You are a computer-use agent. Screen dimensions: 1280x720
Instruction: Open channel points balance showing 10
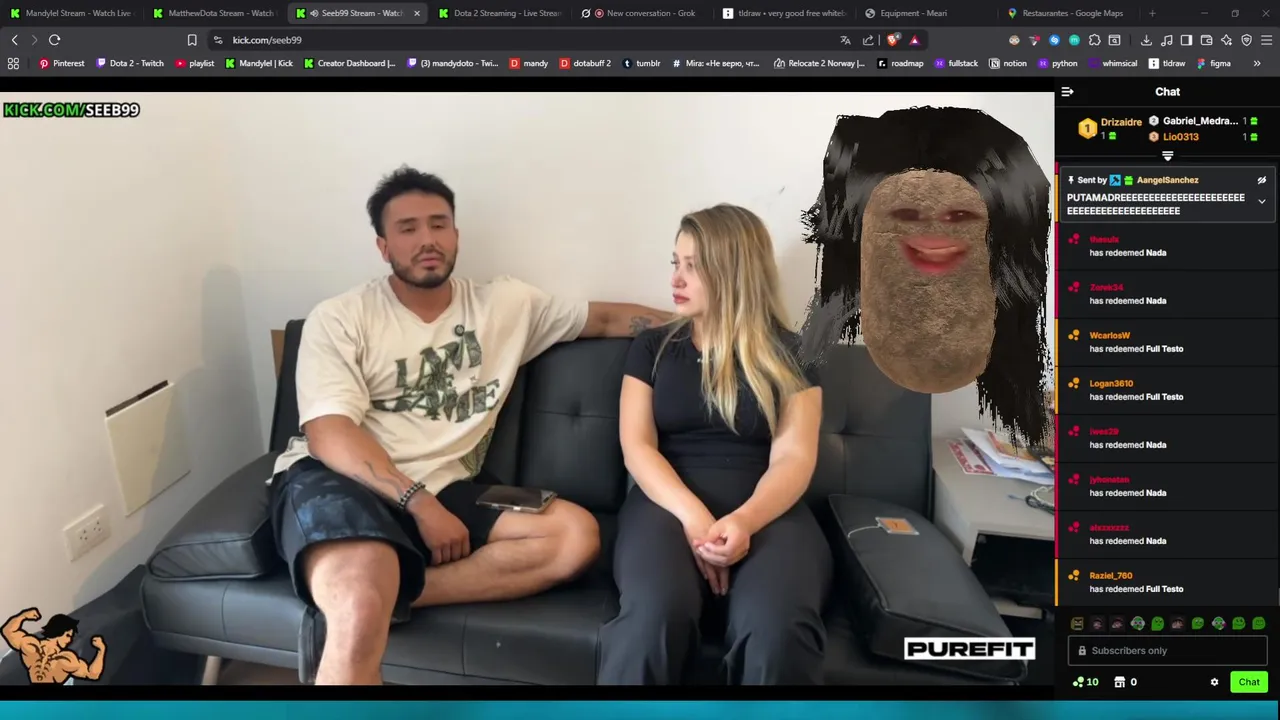click(1085, 682)
